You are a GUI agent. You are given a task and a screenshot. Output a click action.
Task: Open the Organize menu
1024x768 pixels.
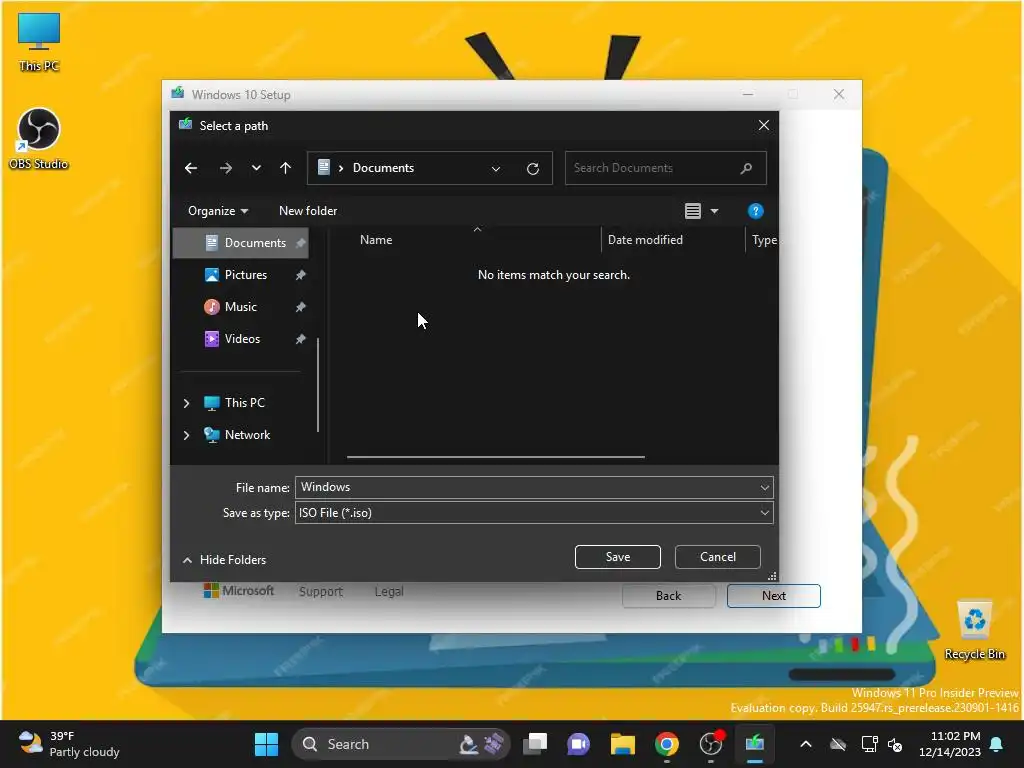[217, 211]
